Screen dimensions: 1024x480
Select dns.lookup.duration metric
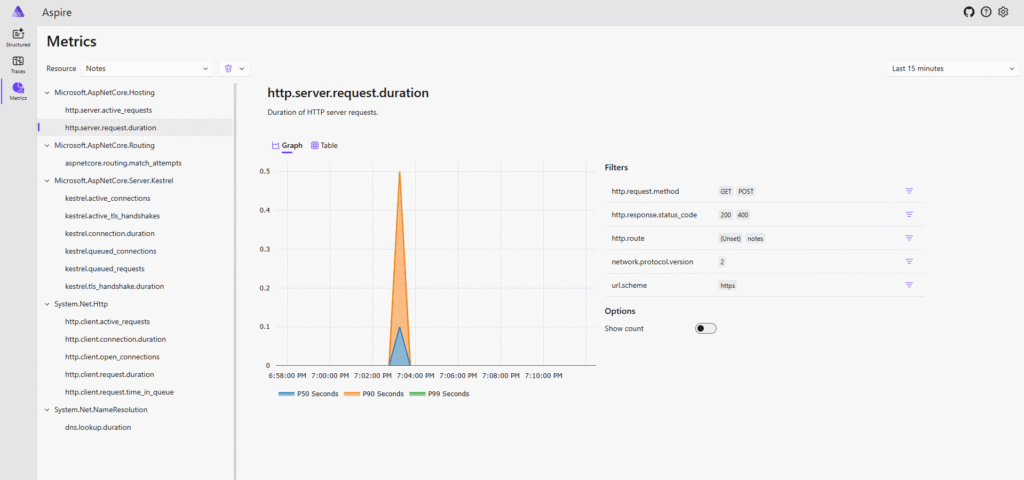pos(98,427)
